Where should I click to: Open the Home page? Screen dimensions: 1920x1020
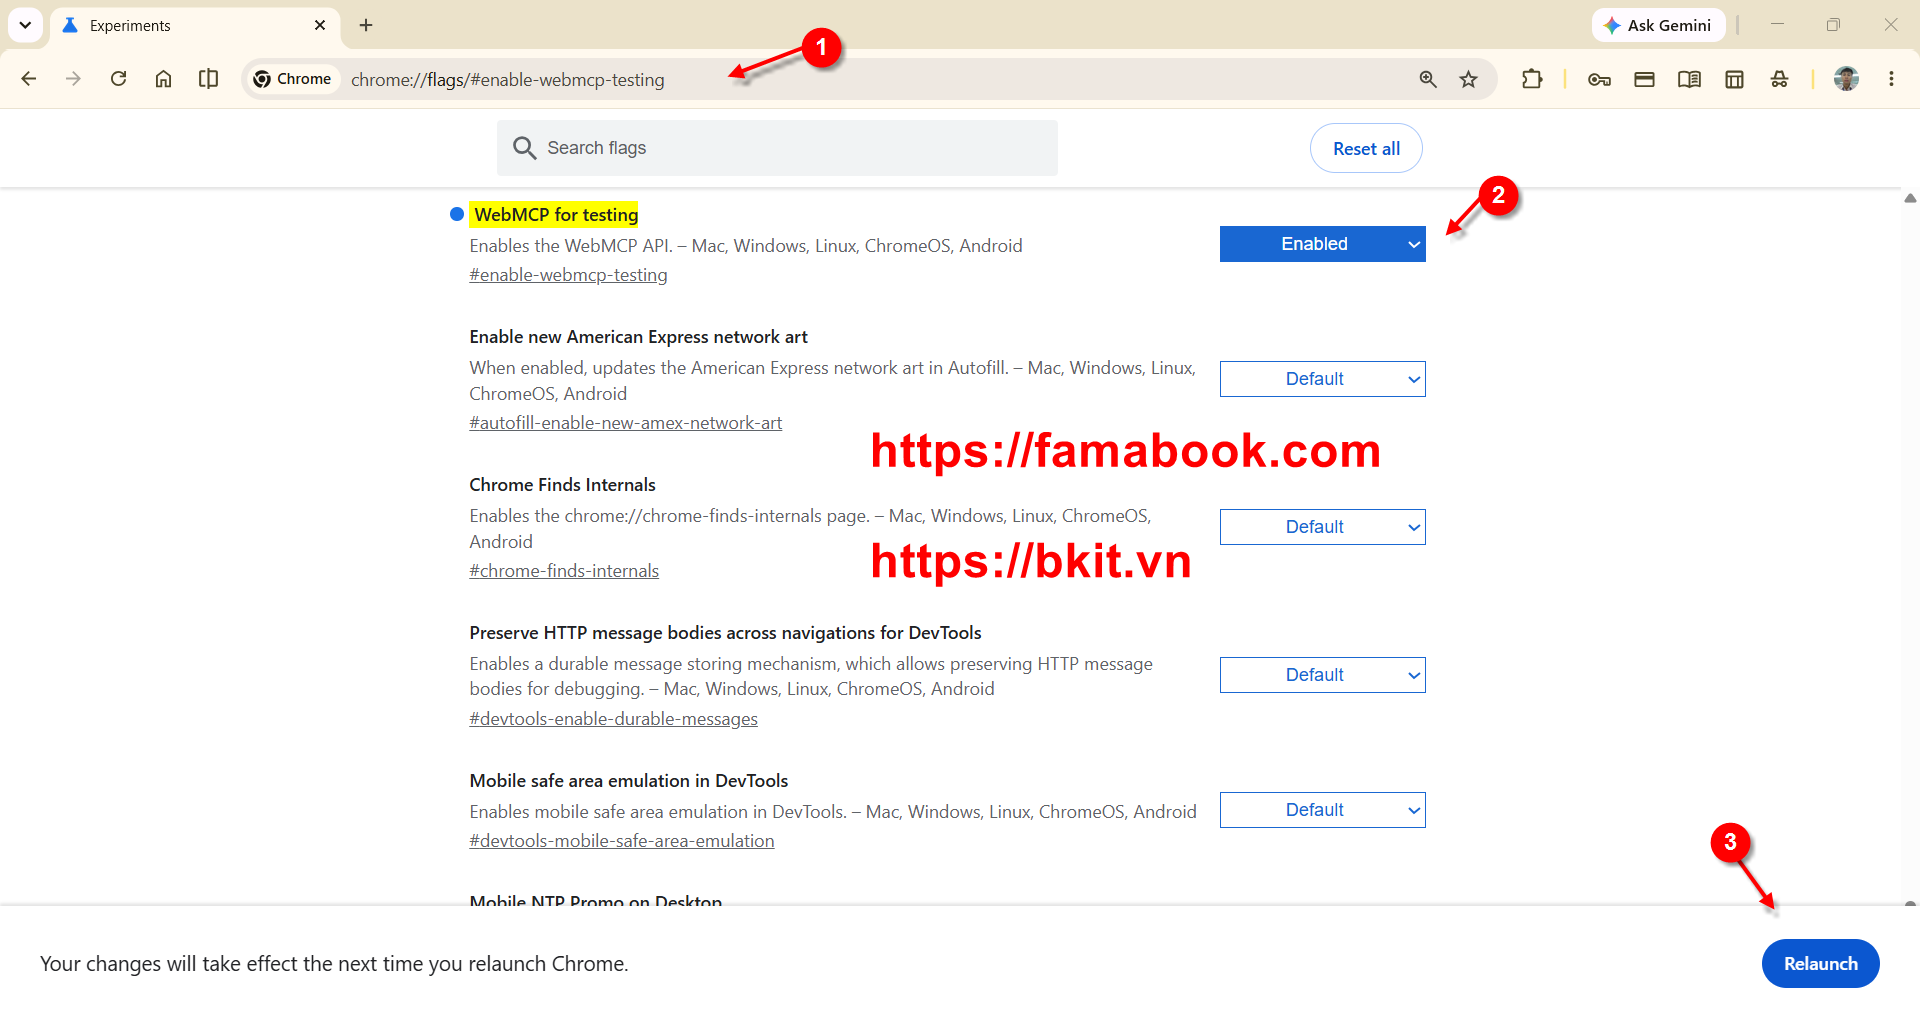click(x=163, y=79)
